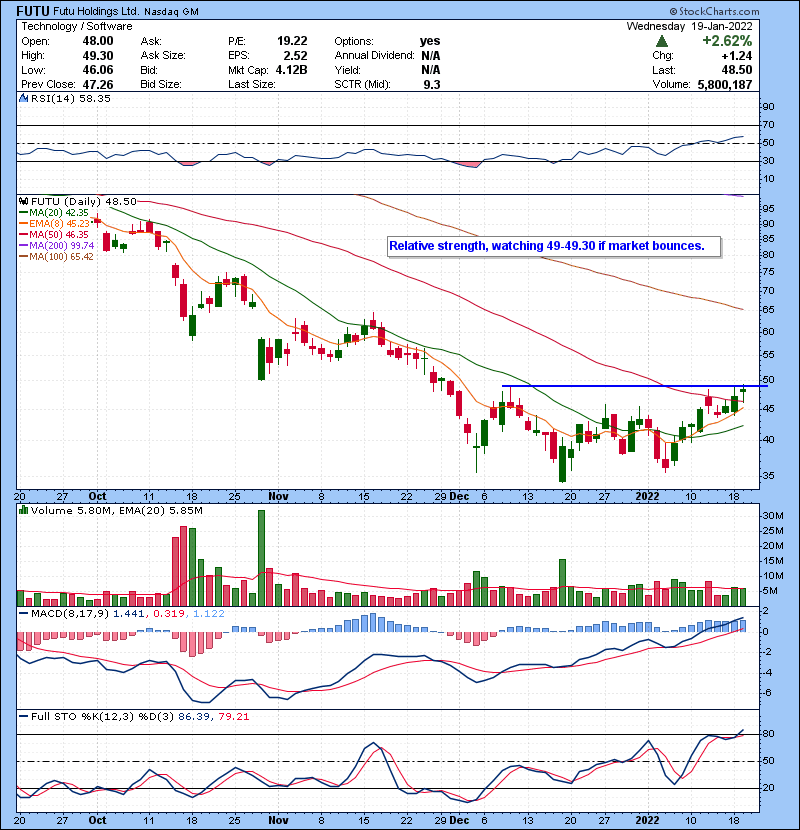Click the MACD(8,17,9) indicator label
Viewport: 800px width, 830px height.
(x=70, y=614)
